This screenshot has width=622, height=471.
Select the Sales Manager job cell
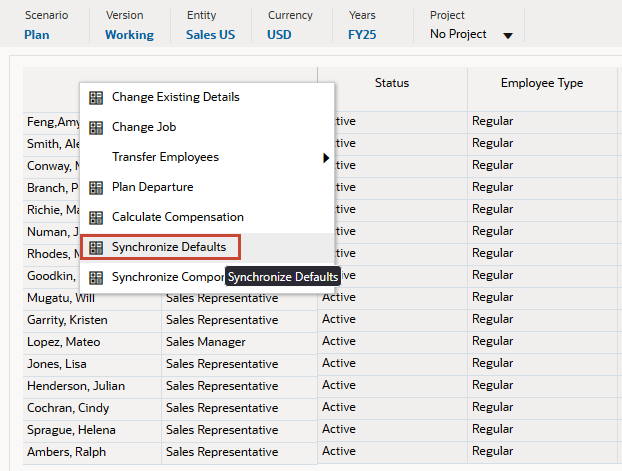pyautogui.click(x=205, y=342)
